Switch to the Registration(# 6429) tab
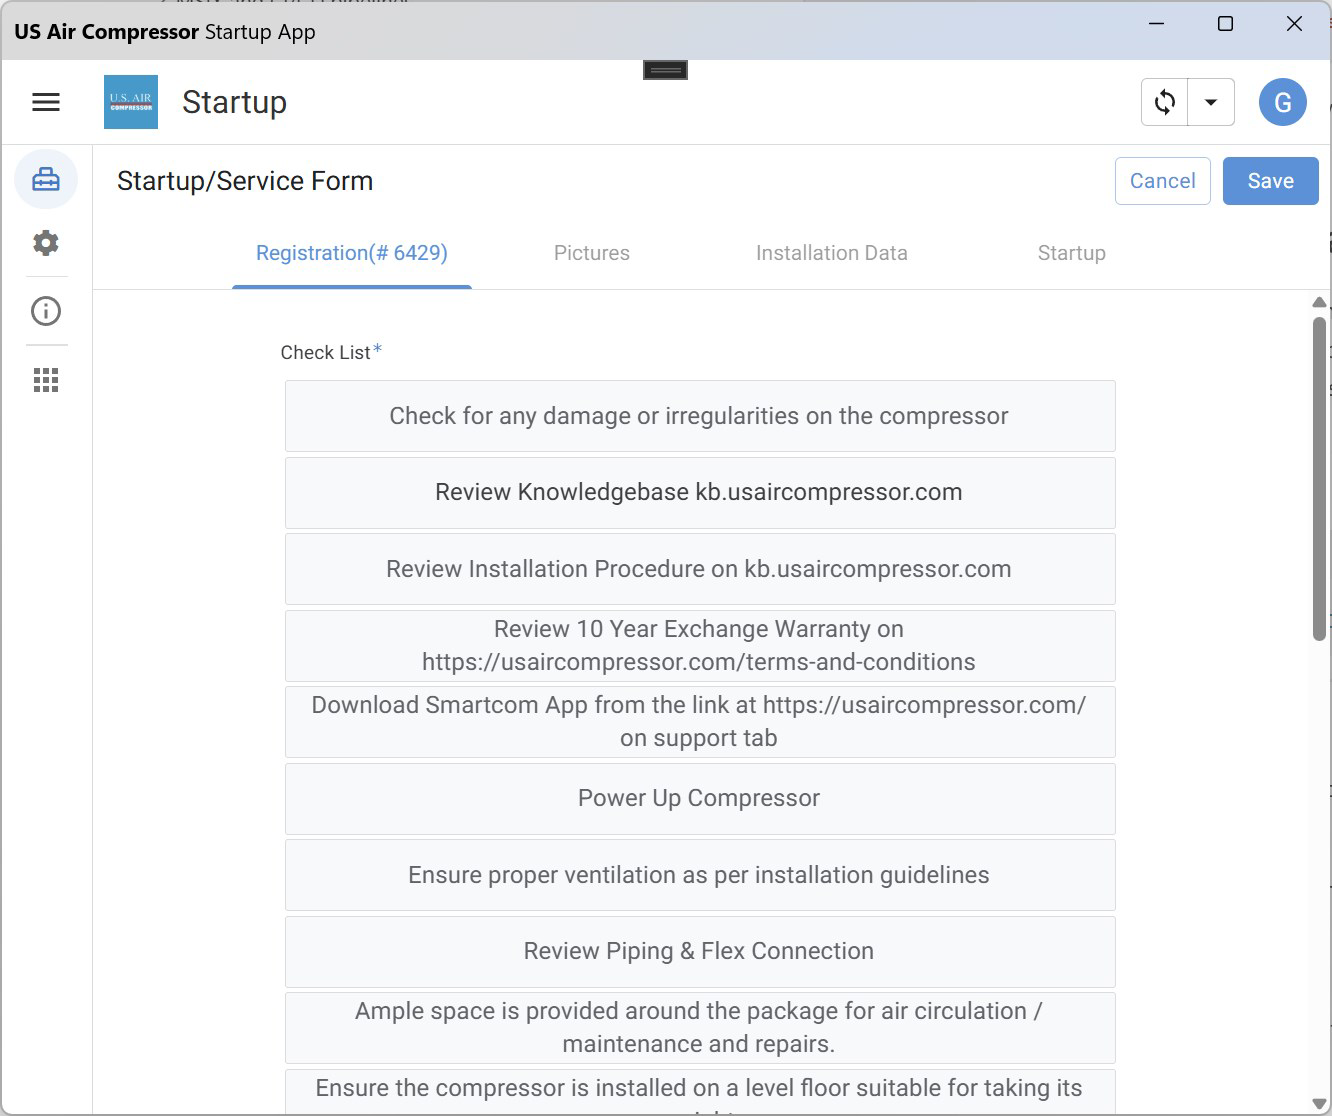This screenshot has height=1116, width=1332. point(352,253)
